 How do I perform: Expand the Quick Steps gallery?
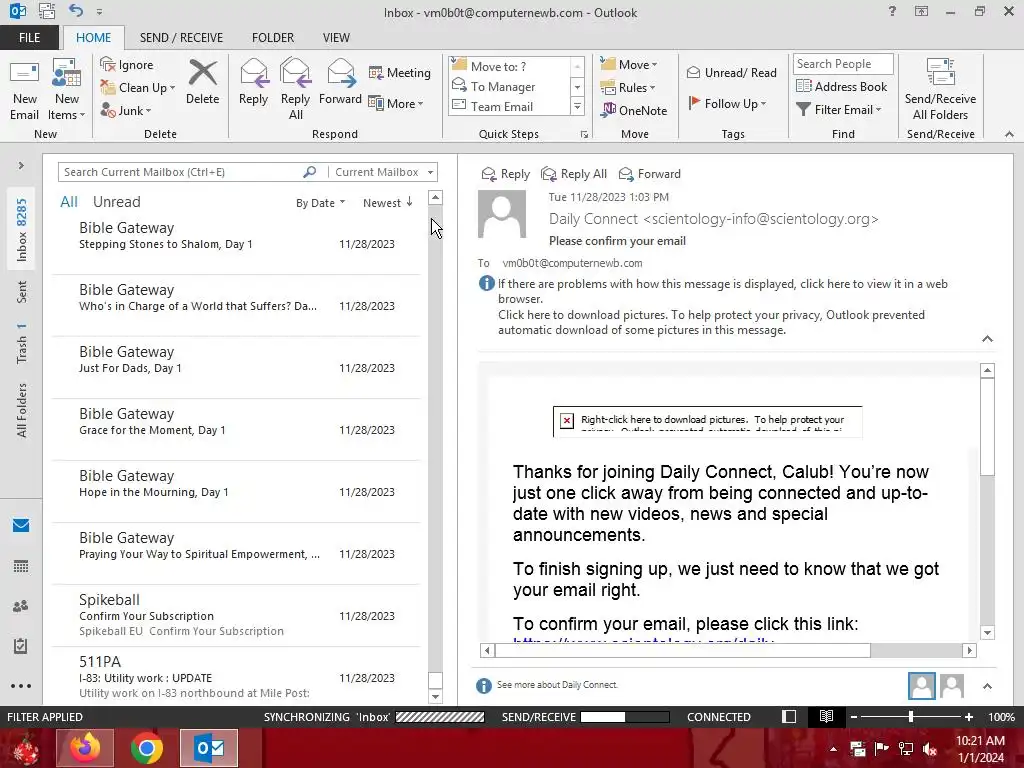click(x=577, y=106)
